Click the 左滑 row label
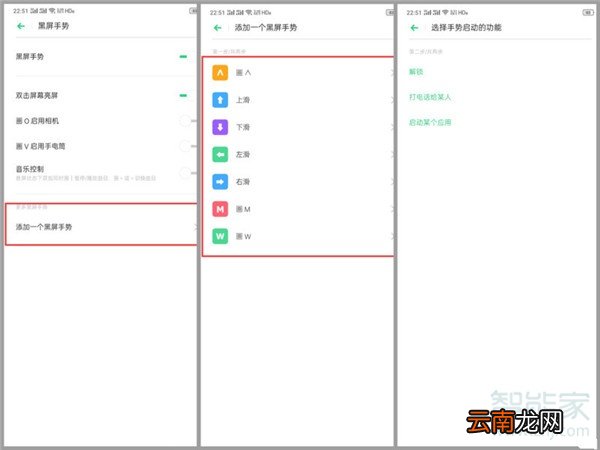The image size is (600, 450). click(x=243, y=155)
